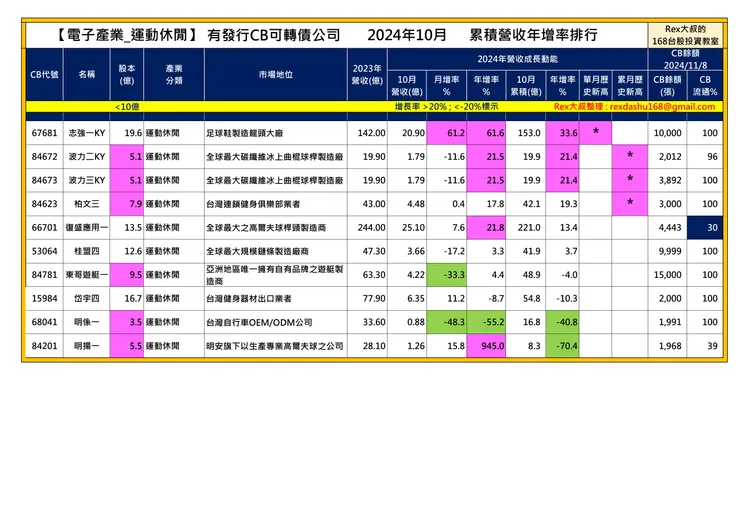Select the name cell 志強一KY
This screenshot has width=740, height=523.
click(87, 133)
